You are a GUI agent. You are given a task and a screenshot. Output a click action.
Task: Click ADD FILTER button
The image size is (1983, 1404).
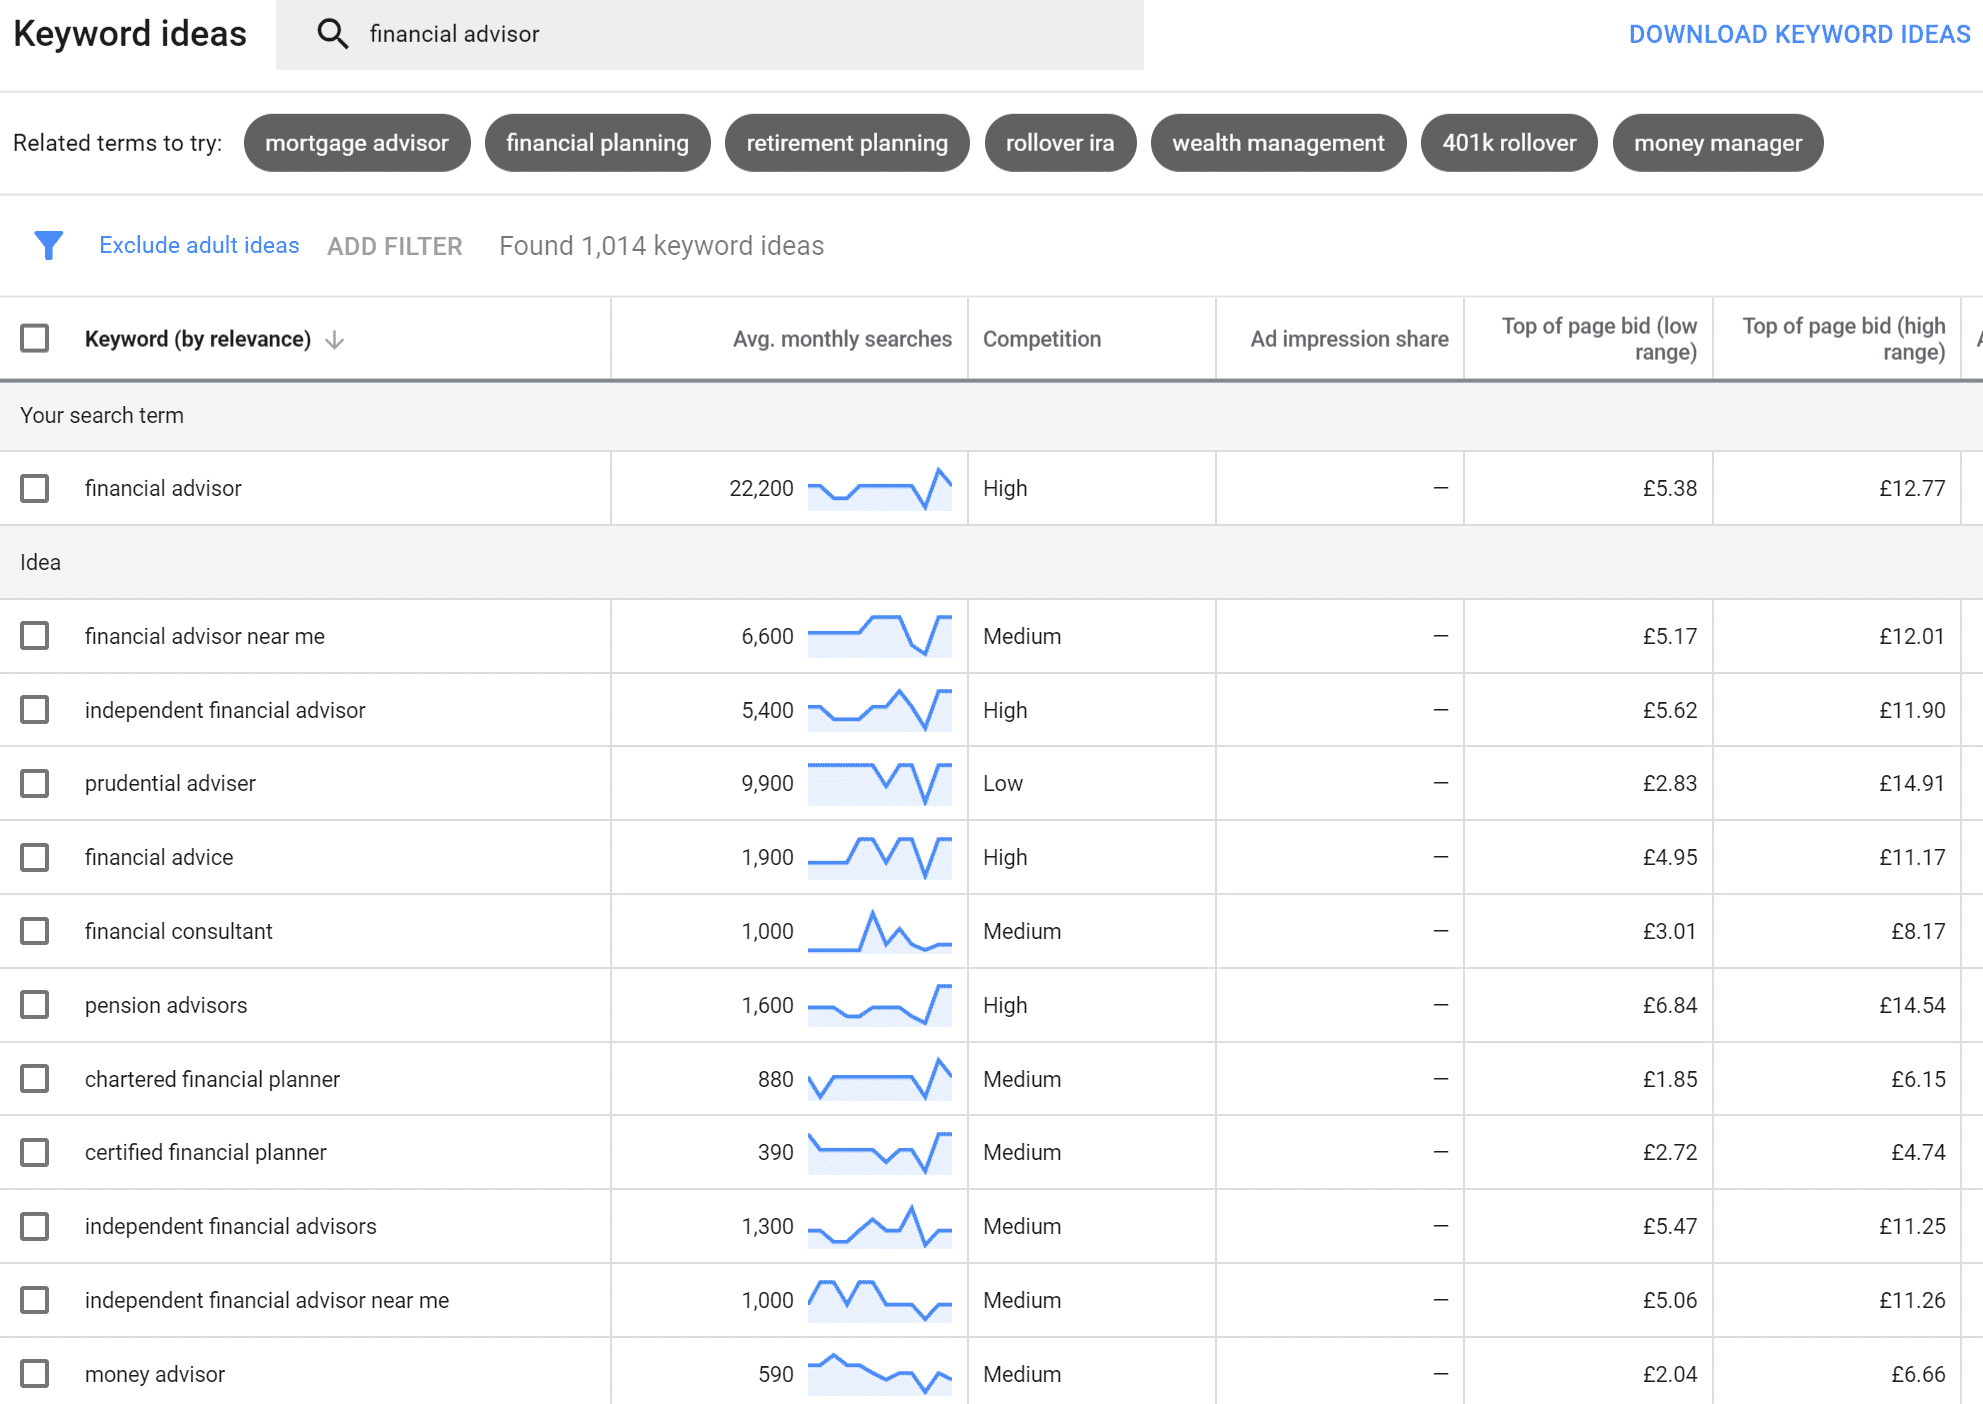coord(394,246)
